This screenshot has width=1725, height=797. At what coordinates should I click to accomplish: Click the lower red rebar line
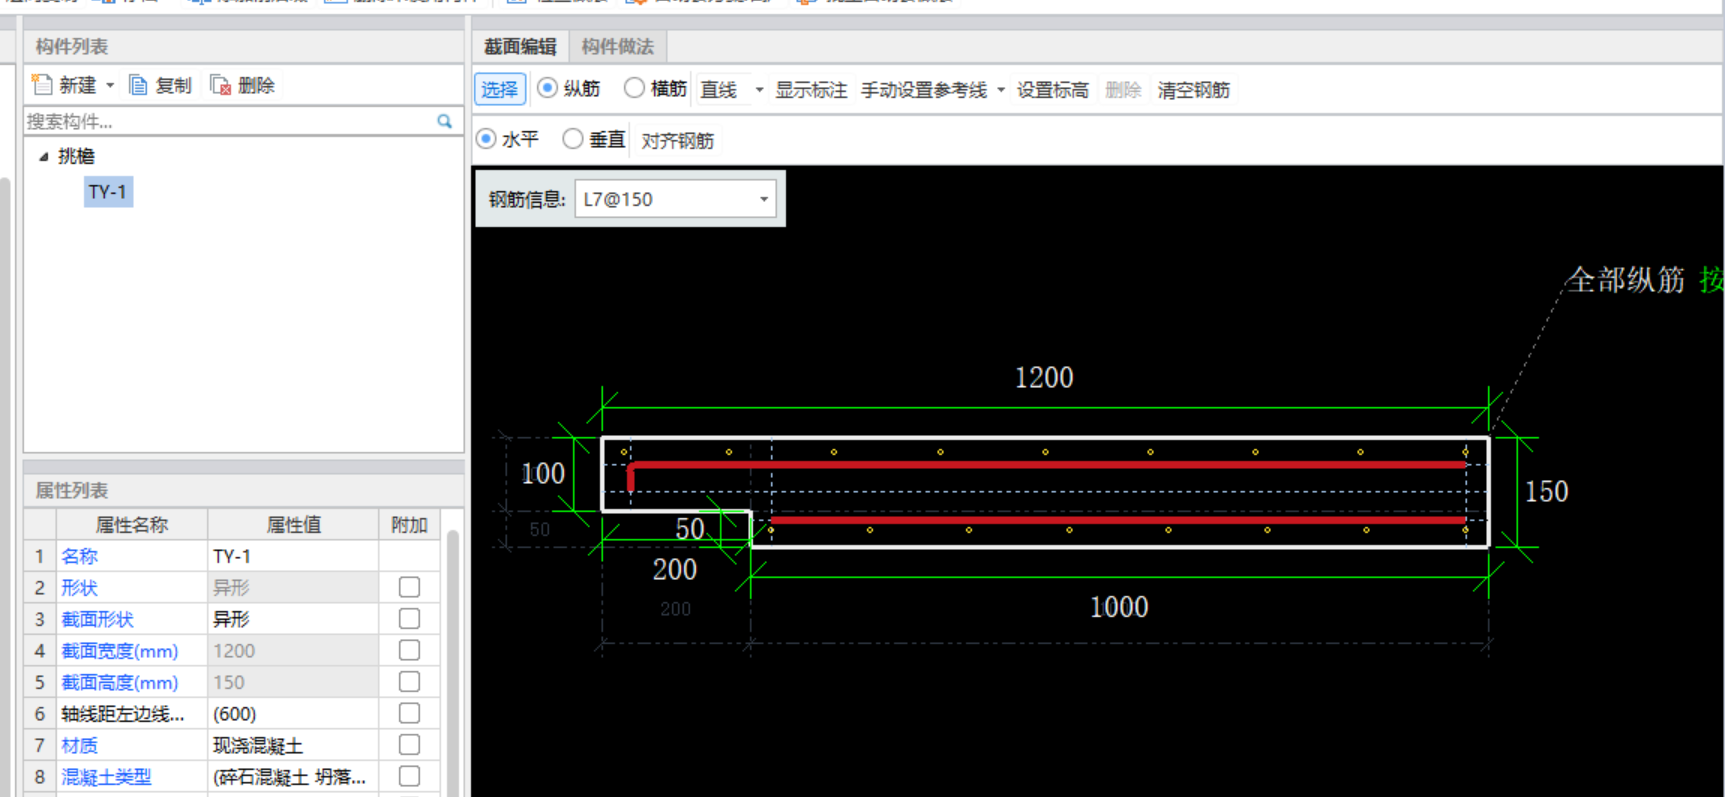[1117, 520]
